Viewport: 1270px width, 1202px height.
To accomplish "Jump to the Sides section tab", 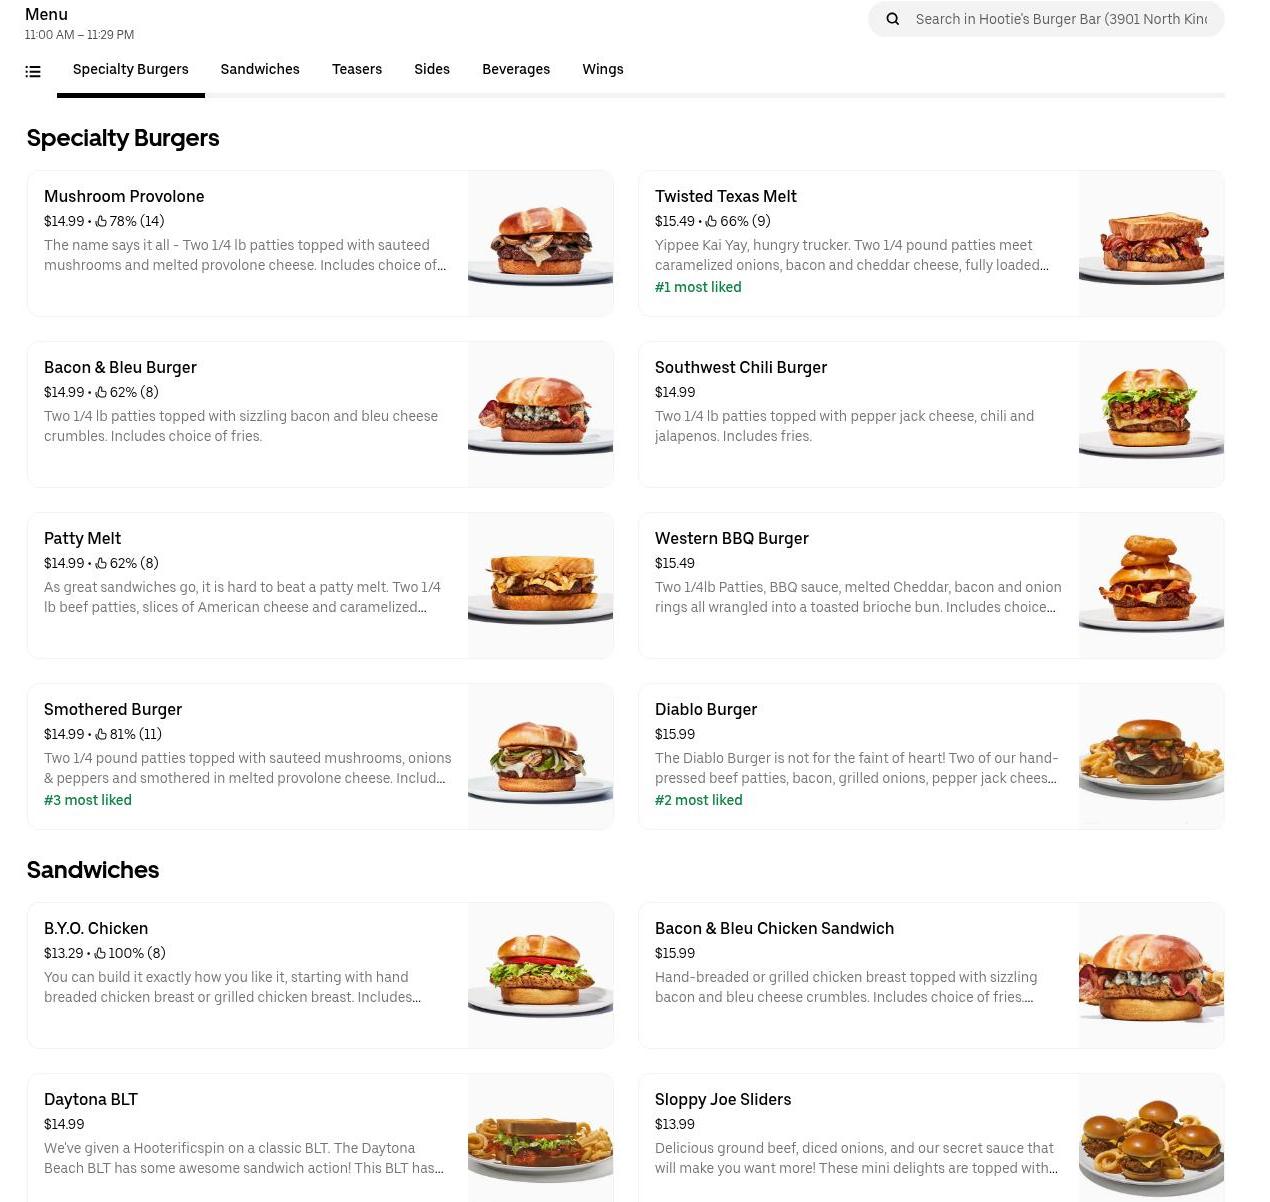I will (x=432, y=69).
